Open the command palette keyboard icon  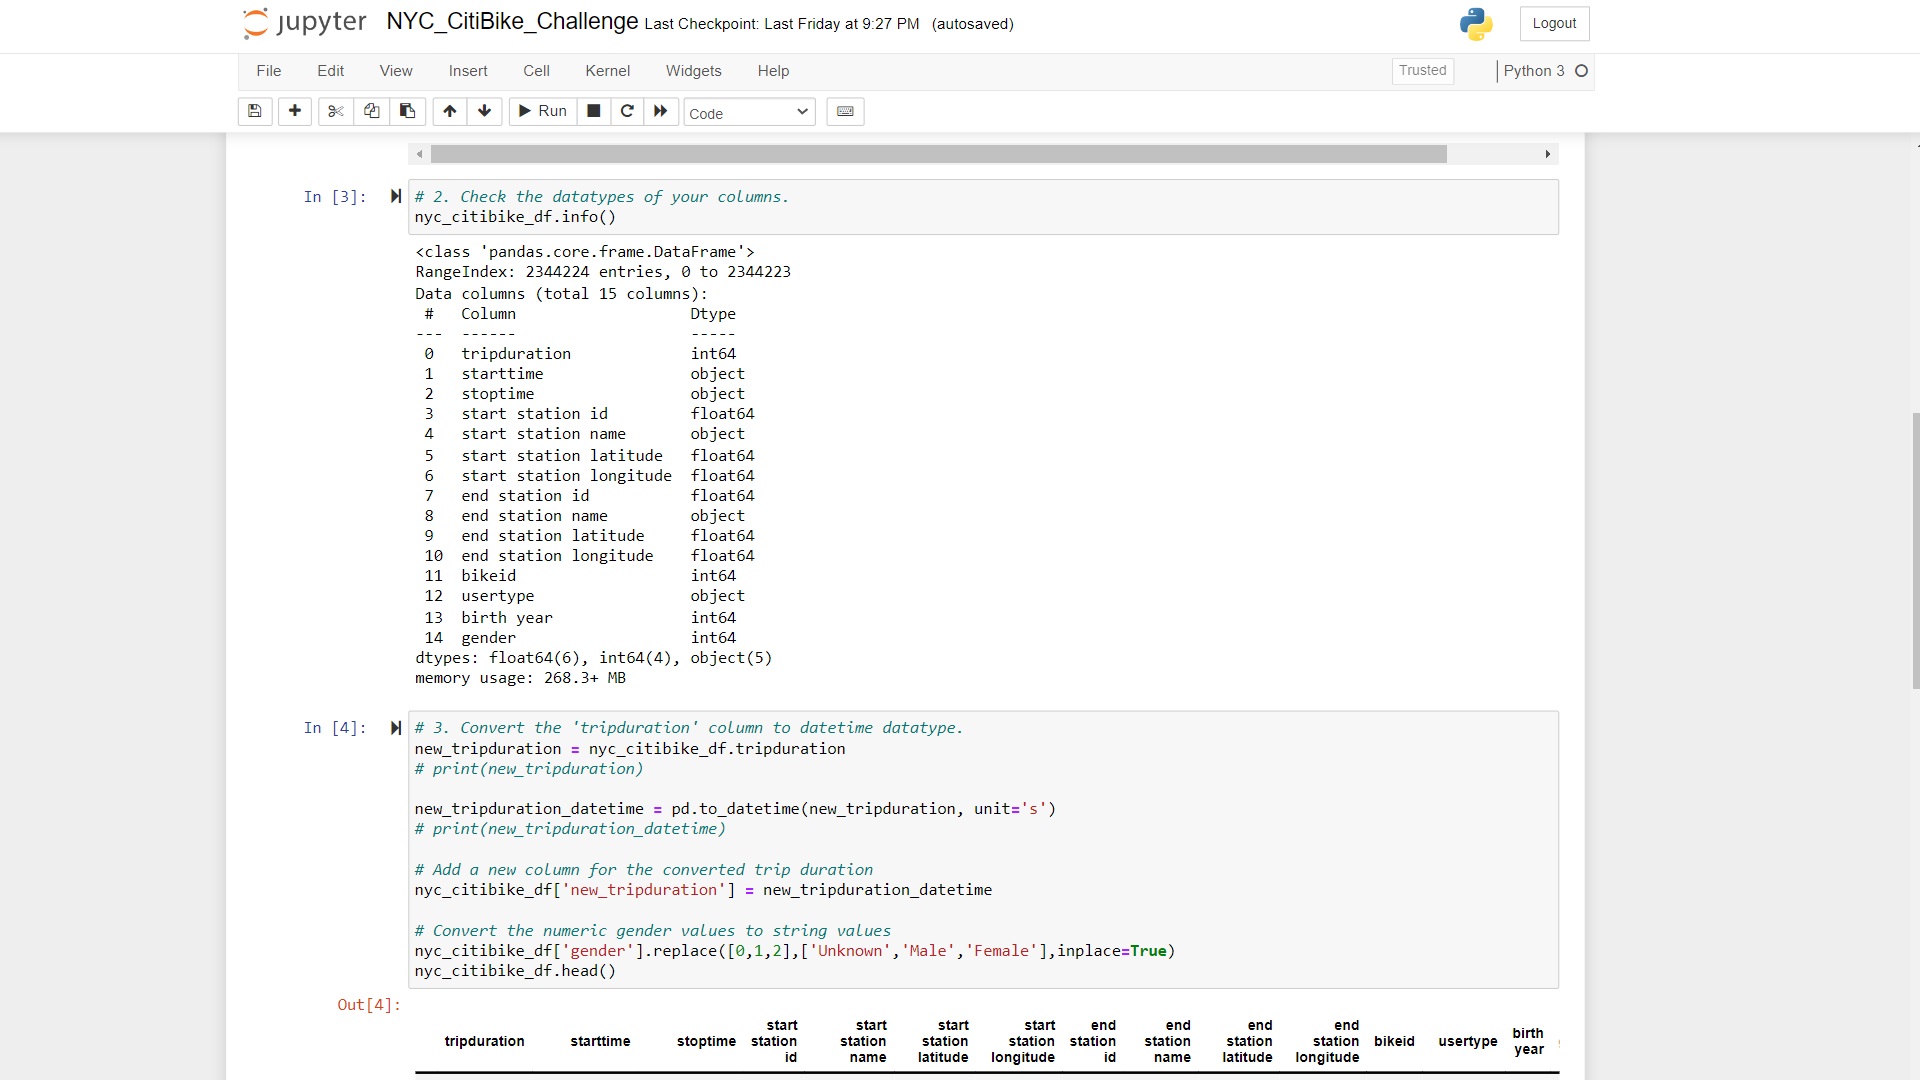(x=845, y=111)
